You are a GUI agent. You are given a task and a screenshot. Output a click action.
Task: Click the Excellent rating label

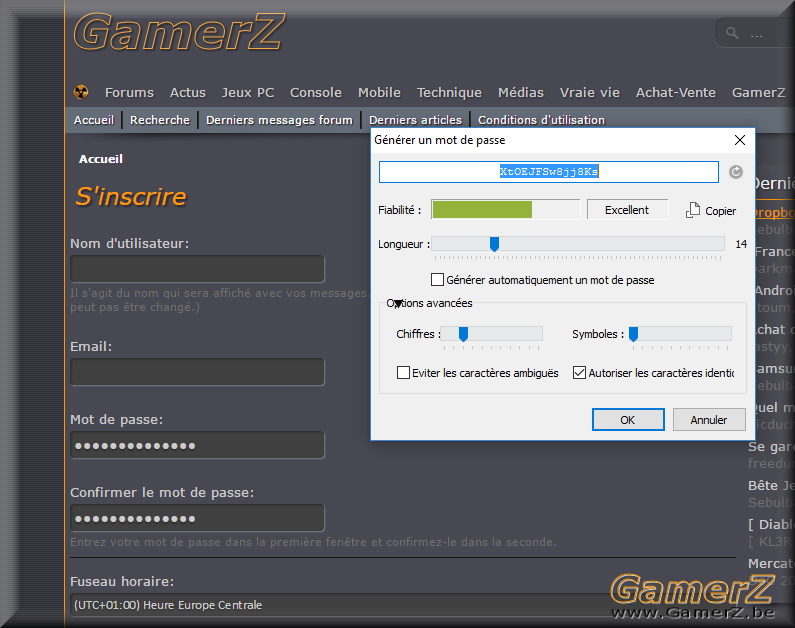[x=627, y=209]
